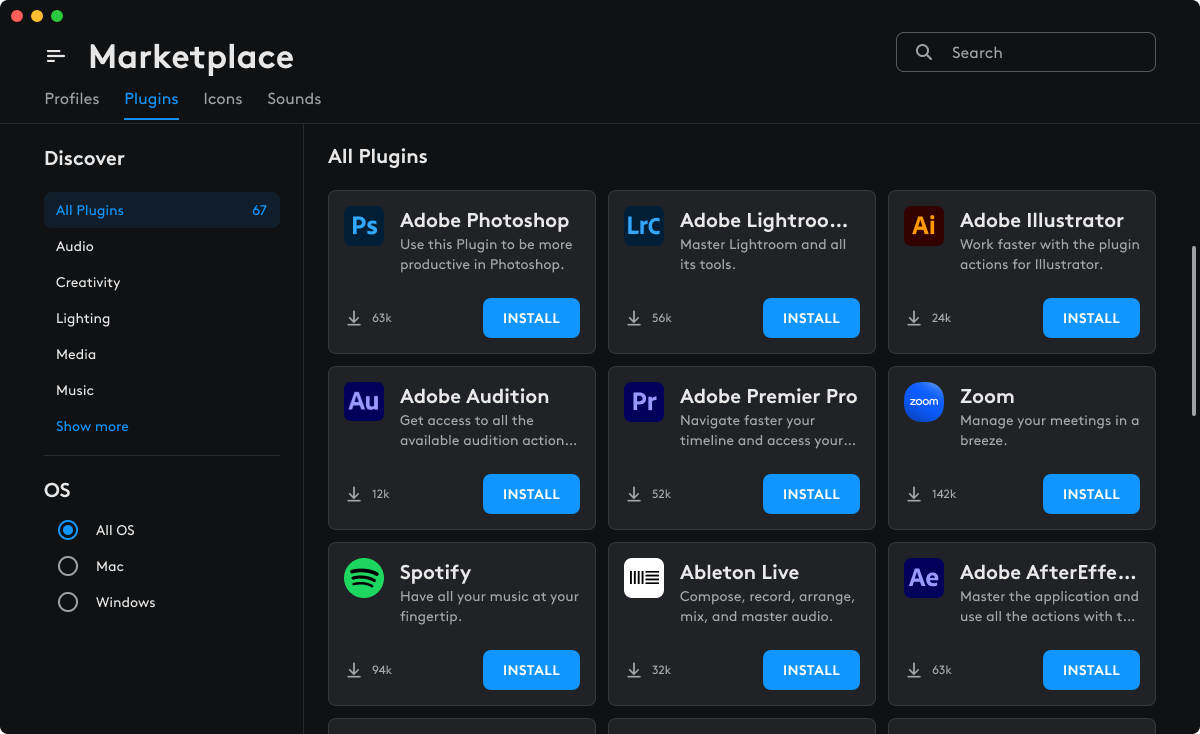Install the Adobe Illustrator plugin
Image resolution: width=1200 pixels, height=734 pixels.
click(1091, 318)
